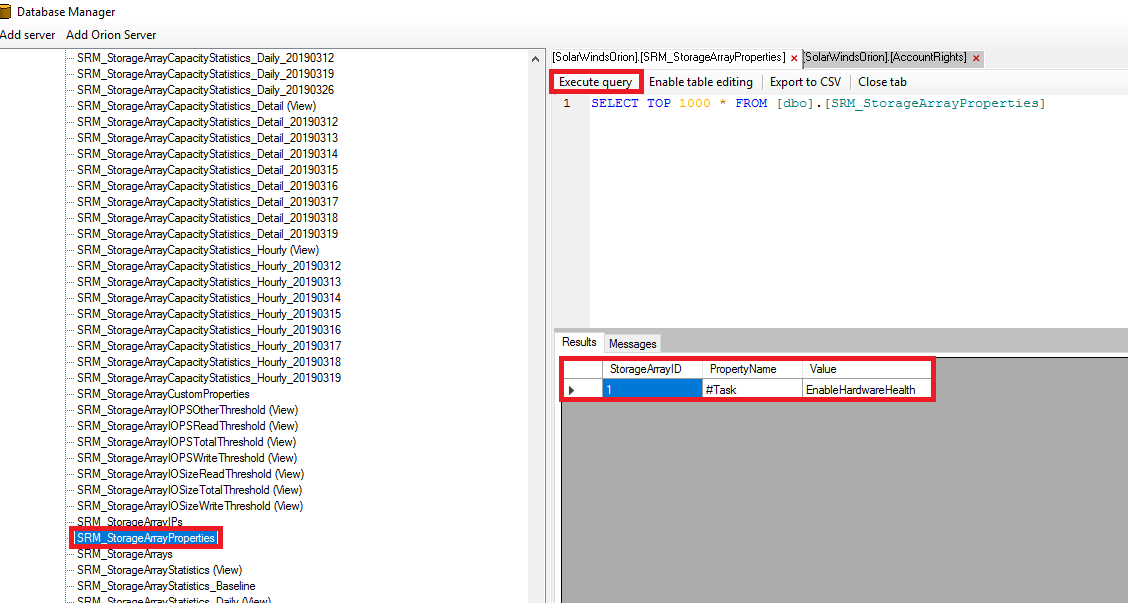The height and width of the screenshot is (603, 1128).
Task: Enable table editing for the current query
Action: pyautogui.click(x=700, y=82)
